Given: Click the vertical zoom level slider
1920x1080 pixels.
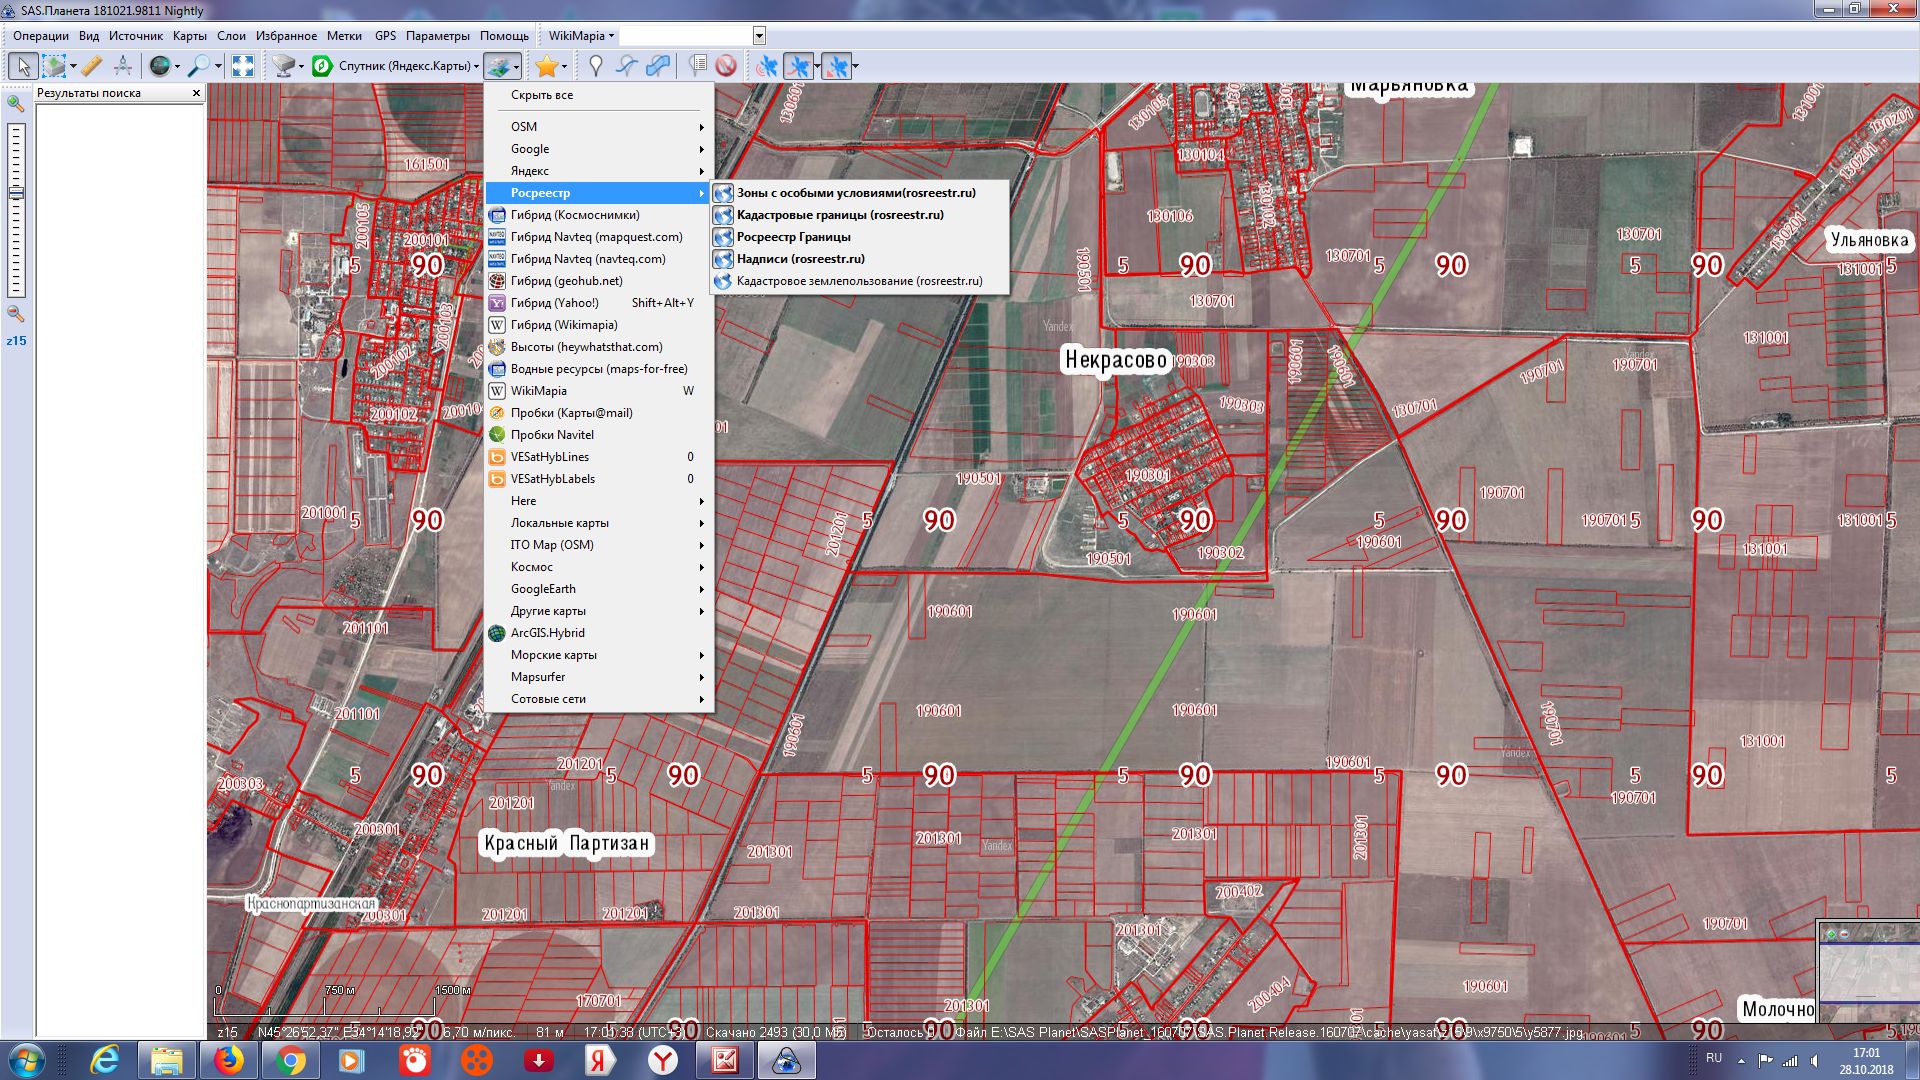Looking at the screenshot, I should pyautogui.click(x=16, y=210).
